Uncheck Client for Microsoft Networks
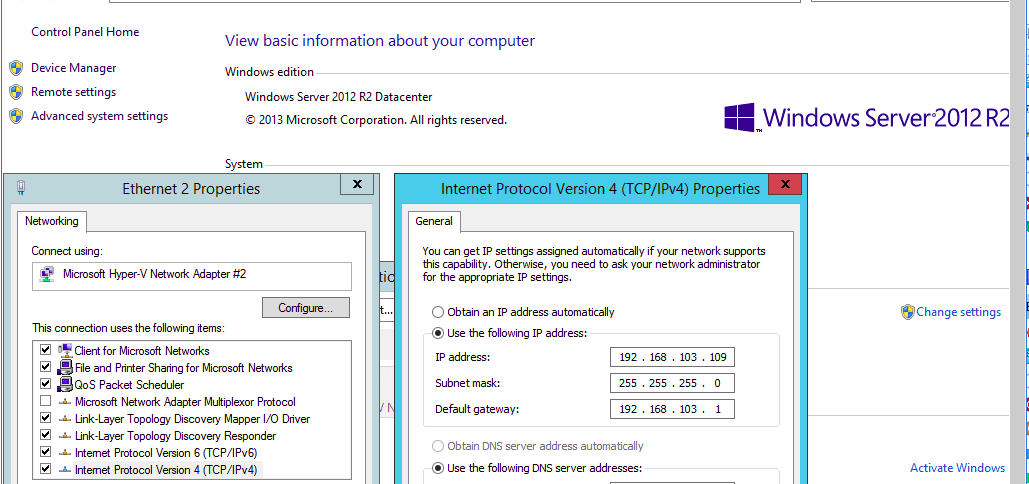Image resolution: width=1029 pixels, height=484 pixels. (x=45, y=350)
